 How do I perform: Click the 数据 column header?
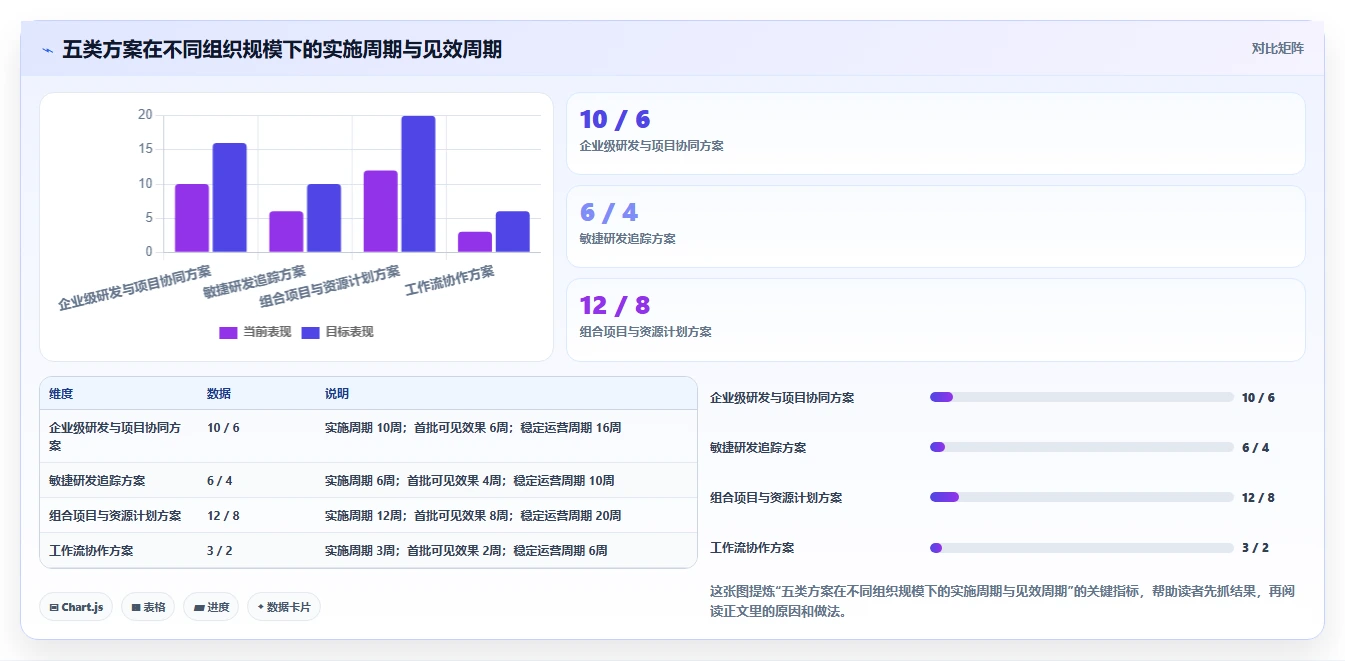tap(219, 394)
